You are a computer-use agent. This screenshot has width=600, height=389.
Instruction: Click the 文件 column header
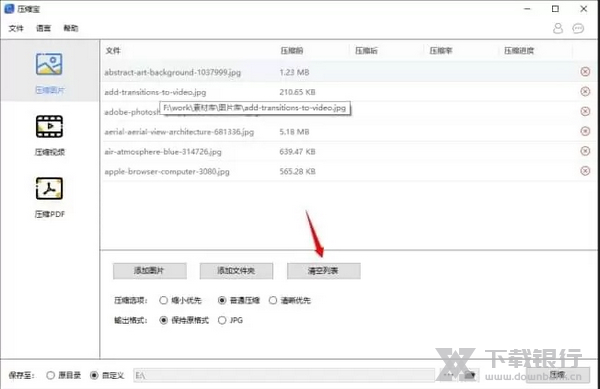pyautogui.click(x=113, y=50)
